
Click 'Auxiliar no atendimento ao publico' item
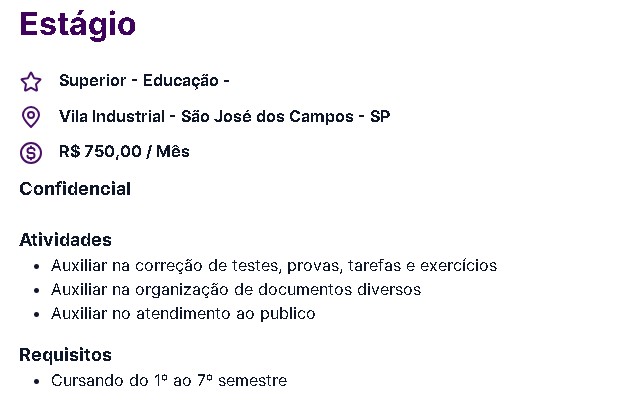pyautogui.click(x=183, y=314)
